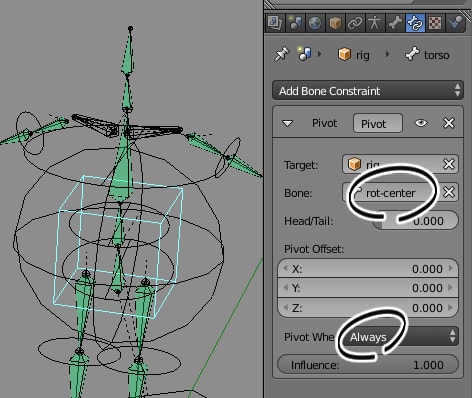Click the scene icon in the breadcrumb
The width and height of the screenshot is (472, 398).
pyautogui.click(x=304, y=54)
